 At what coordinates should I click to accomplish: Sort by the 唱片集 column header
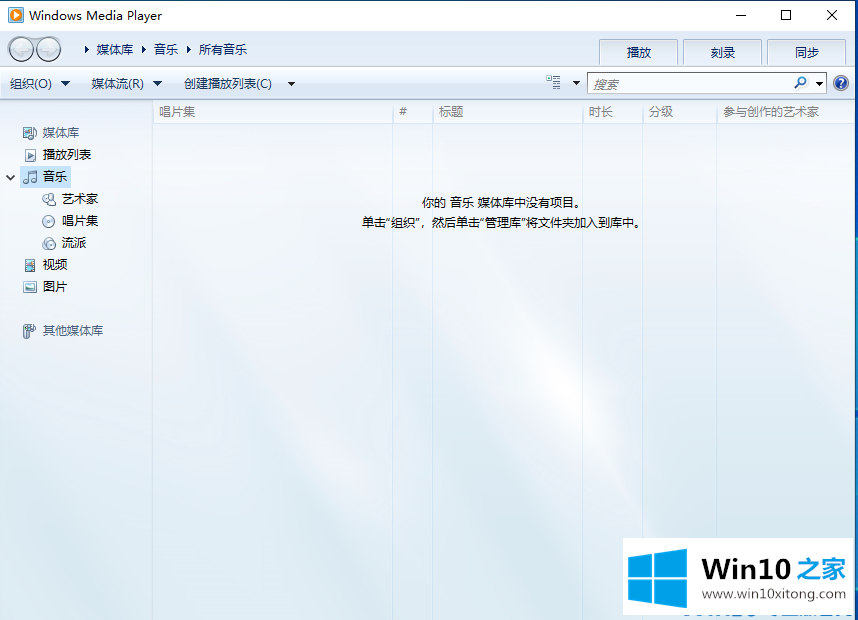point(273,112)
